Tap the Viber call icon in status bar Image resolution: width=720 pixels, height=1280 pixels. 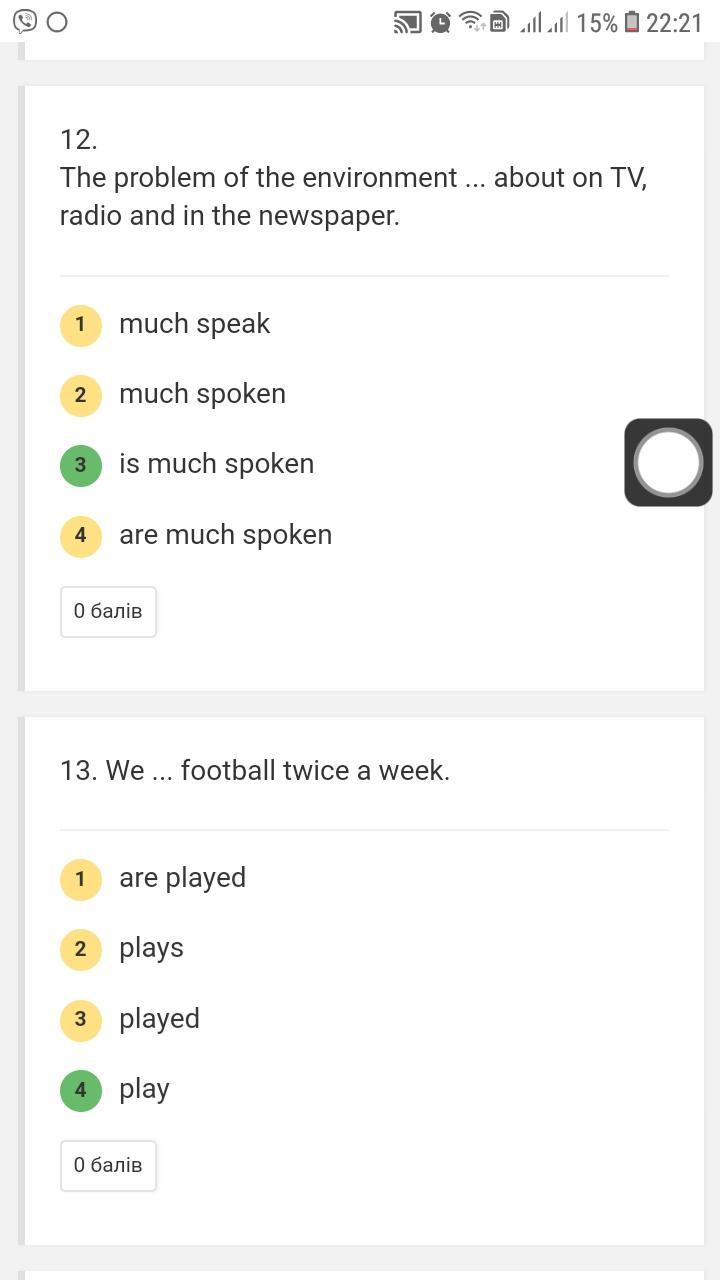pos(24,22)
